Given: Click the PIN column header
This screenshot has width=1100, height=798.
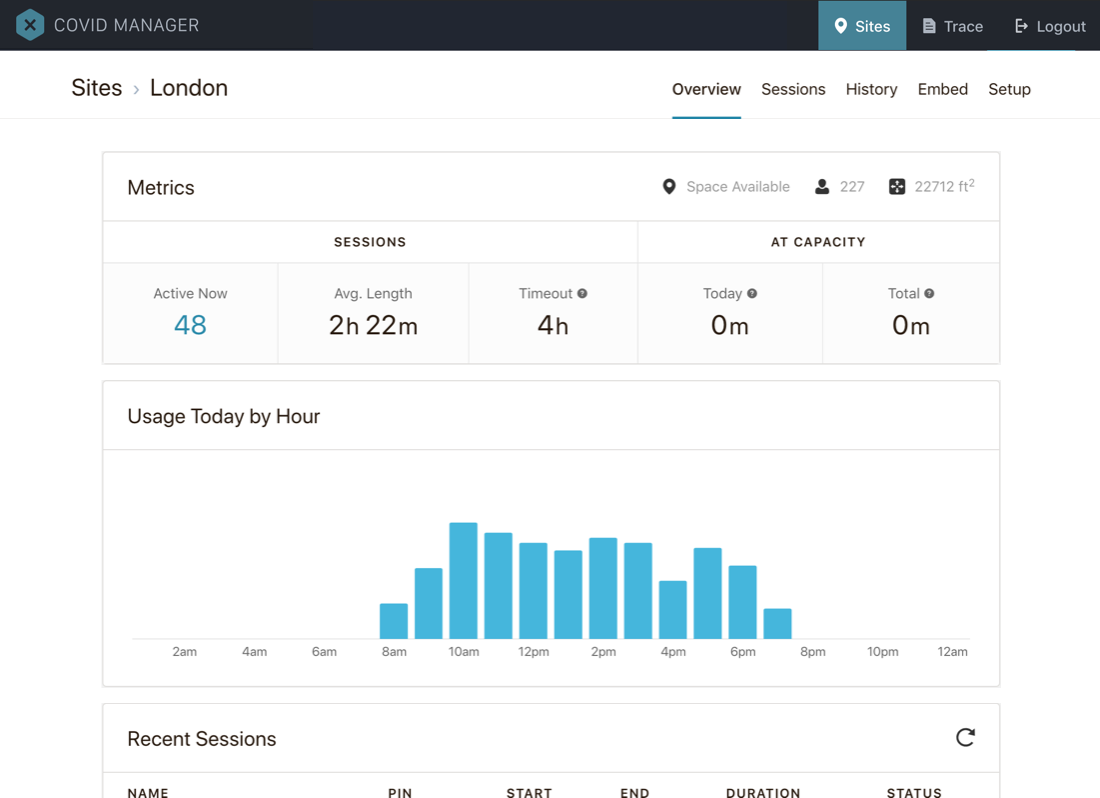Looking at the screenshot, I should (x=400, y=792).
